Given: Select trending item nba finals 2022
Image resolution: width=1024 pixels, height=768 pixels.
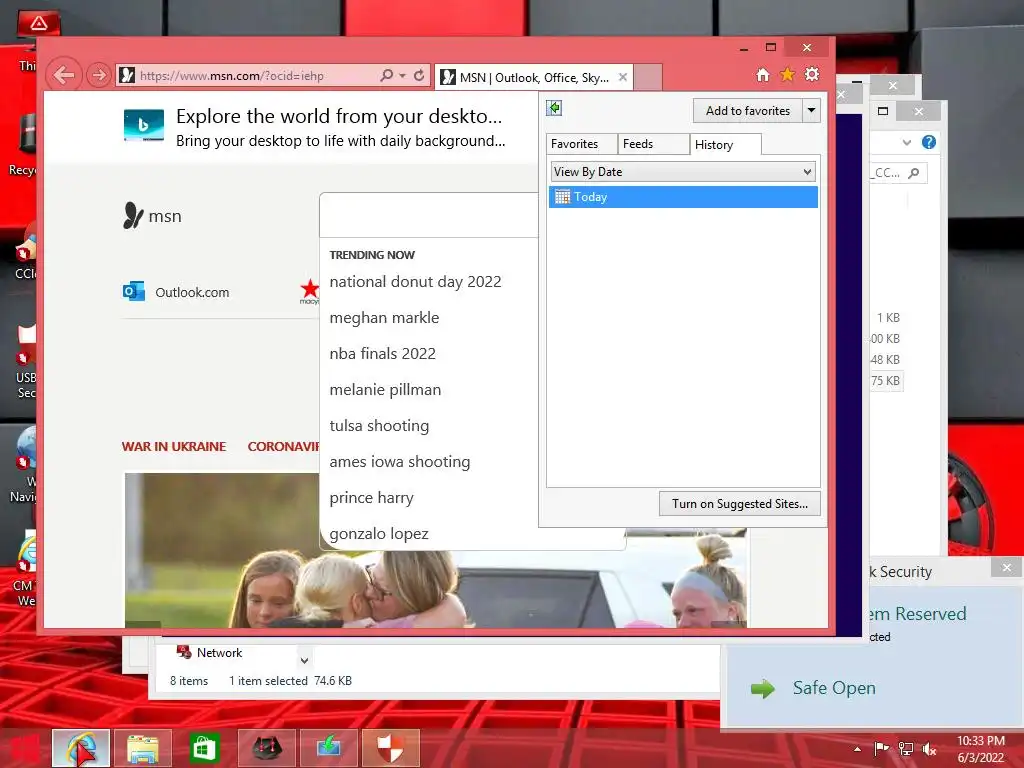Looking at the screenshot, I should 382,353.
